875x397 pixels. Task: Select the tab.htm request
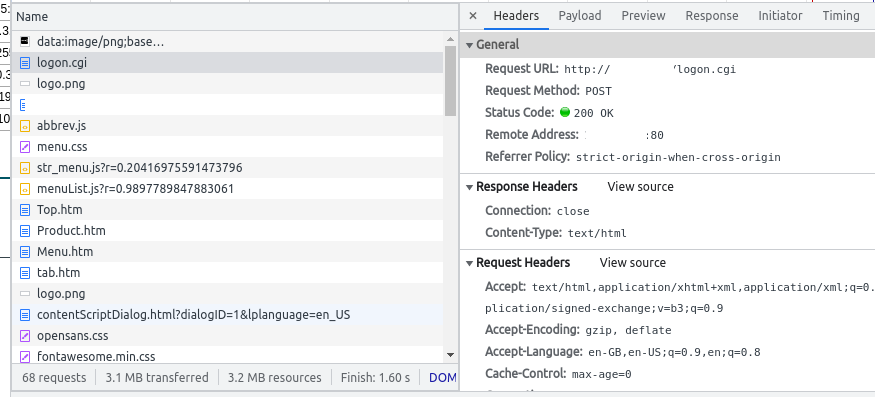coord(228,272)
